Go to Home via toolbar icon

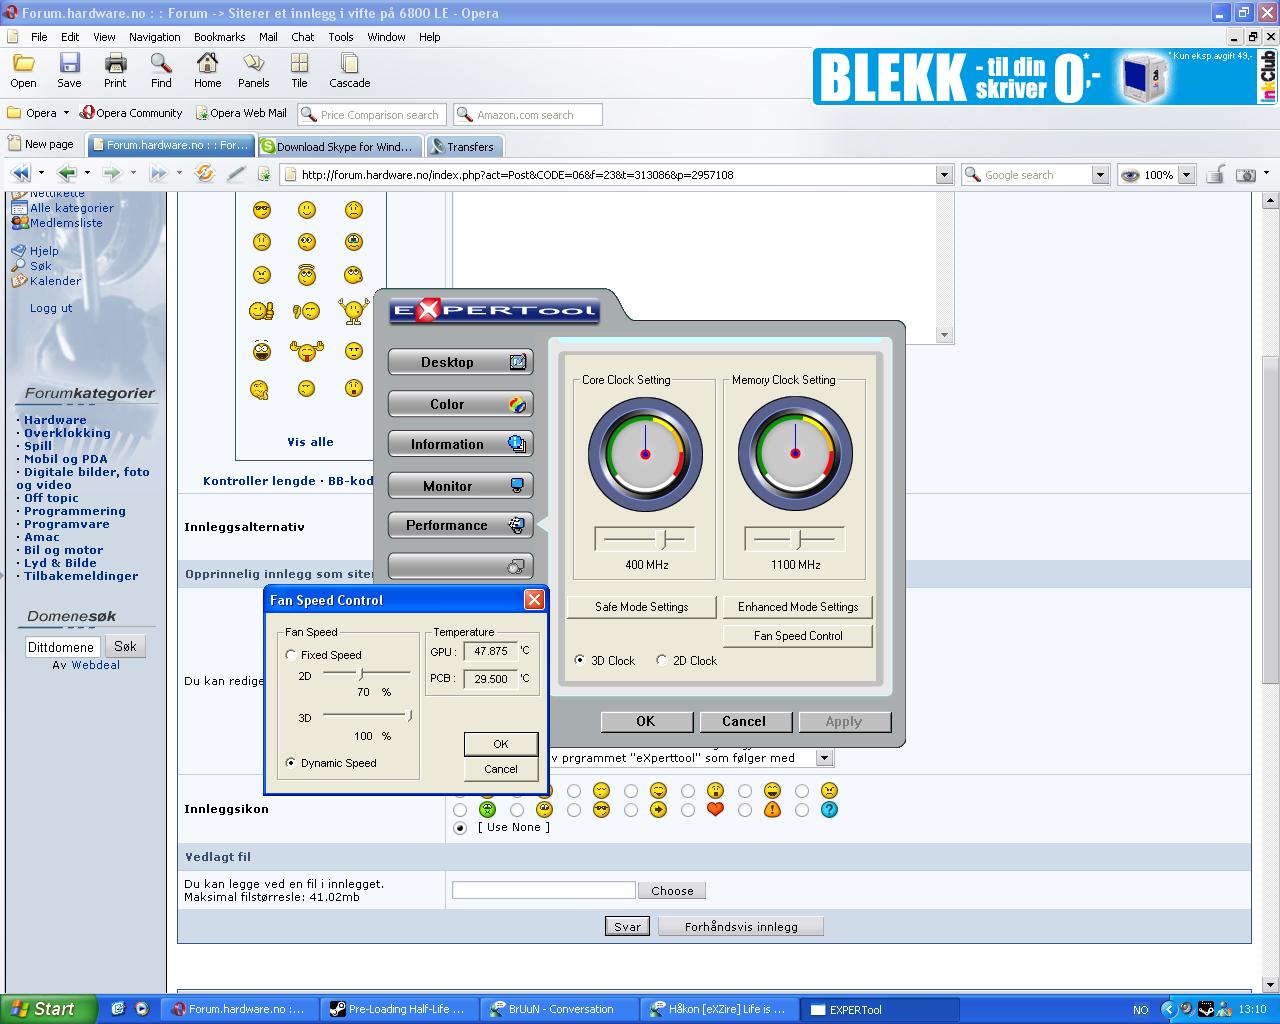(207, 70)
